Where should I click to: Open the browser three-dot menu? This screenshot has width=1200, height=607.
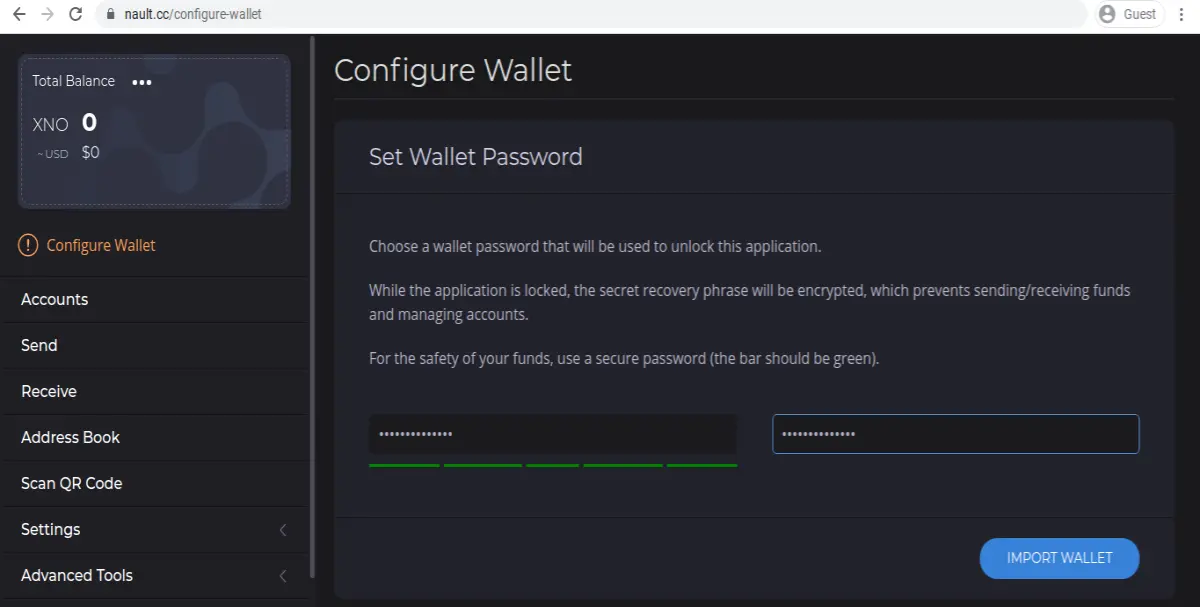click(x=1182, y=14)
